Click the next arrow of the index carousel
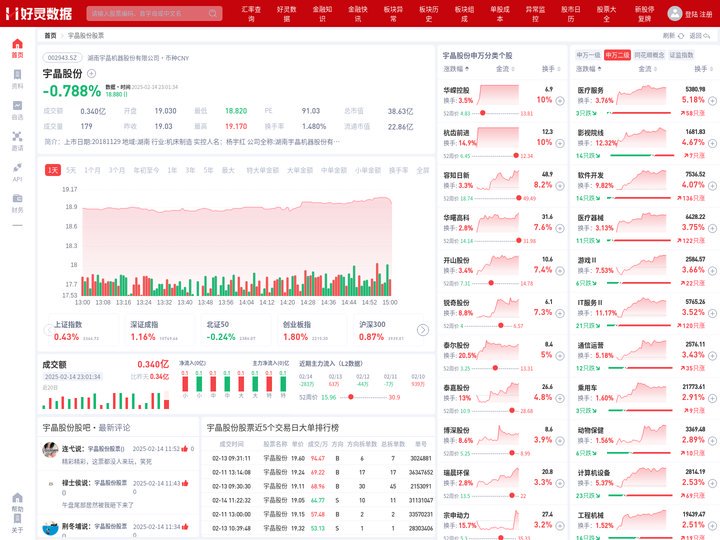Screen dimensions: 720x540 click(x=423, y=330)
